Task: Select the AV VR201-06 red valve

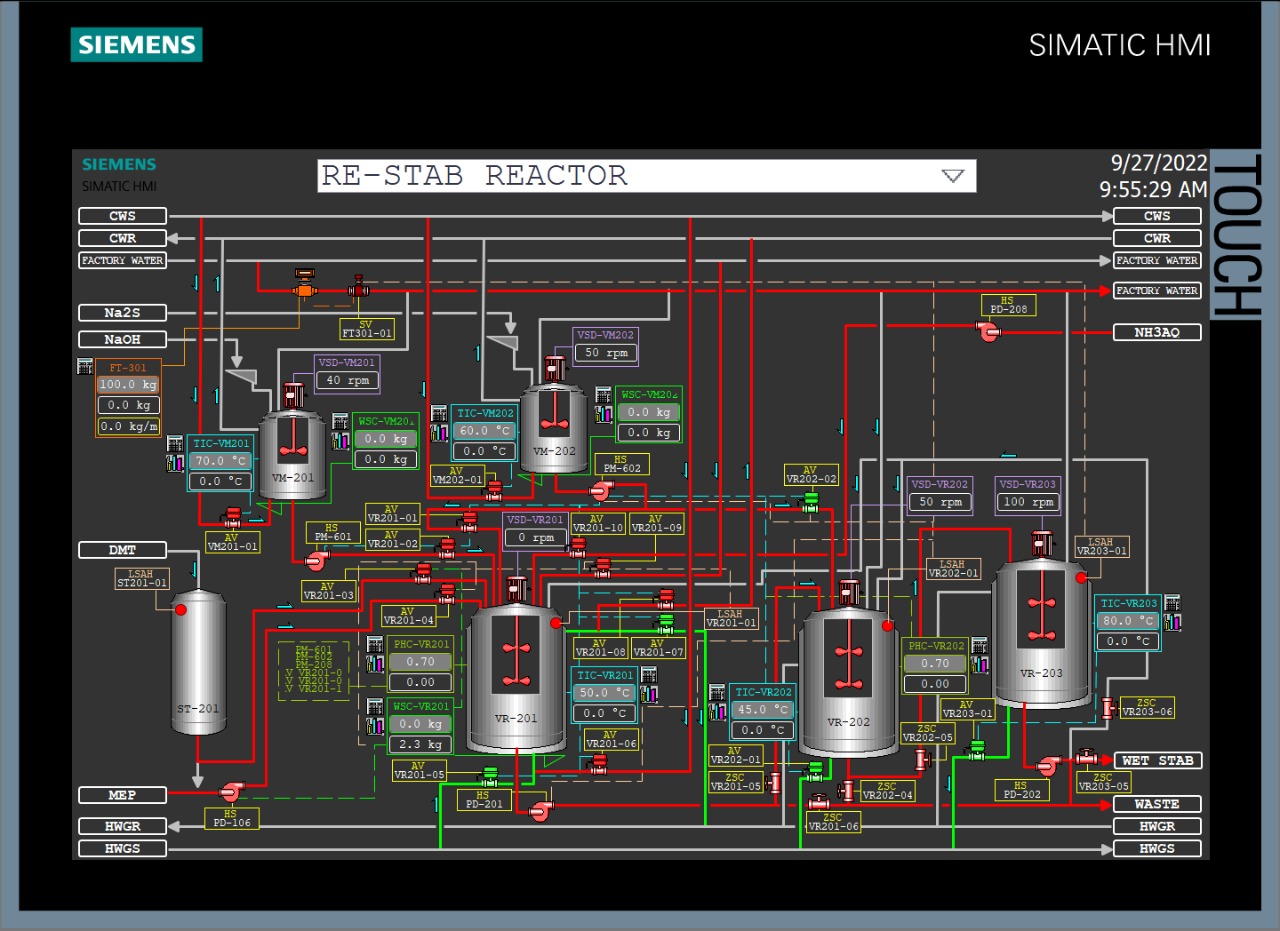Action: pos(599,764)
